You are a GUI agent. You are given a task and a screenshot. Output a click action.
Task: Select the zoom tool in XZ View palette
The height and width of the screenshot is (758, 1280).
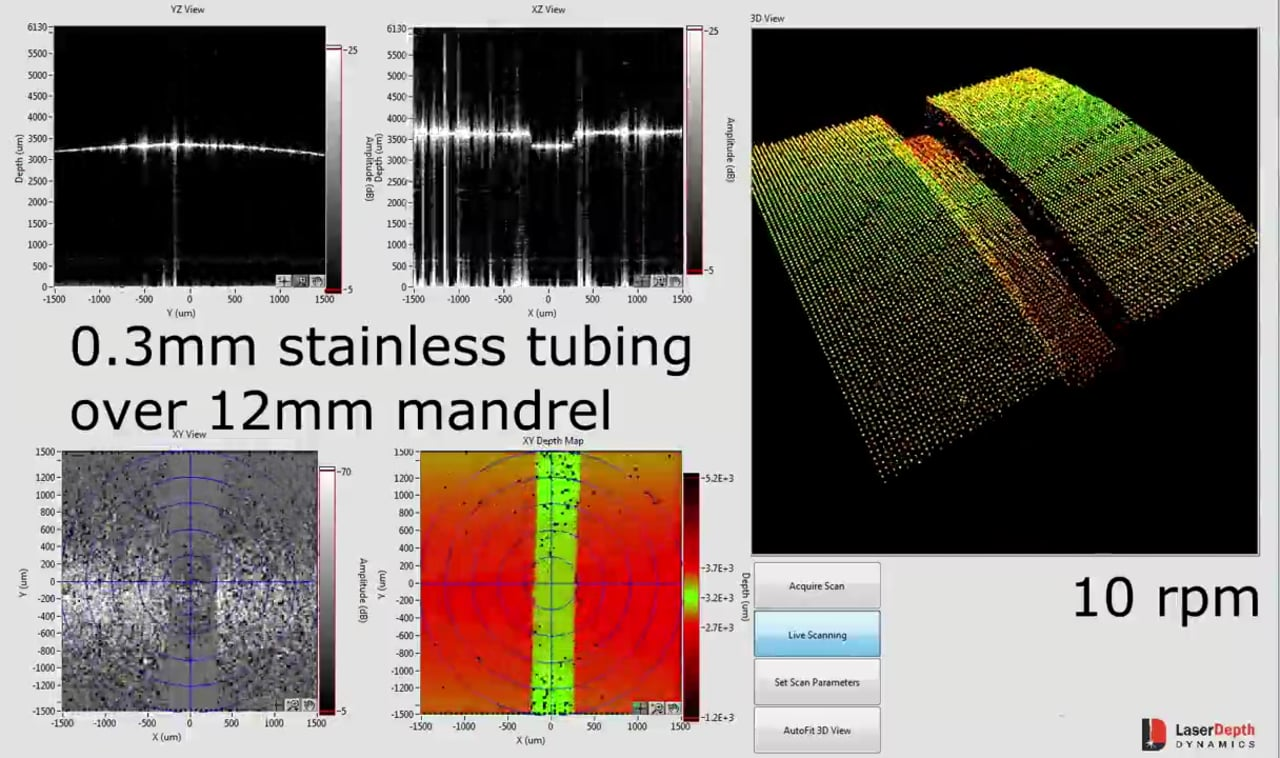[x=659, y=281]
